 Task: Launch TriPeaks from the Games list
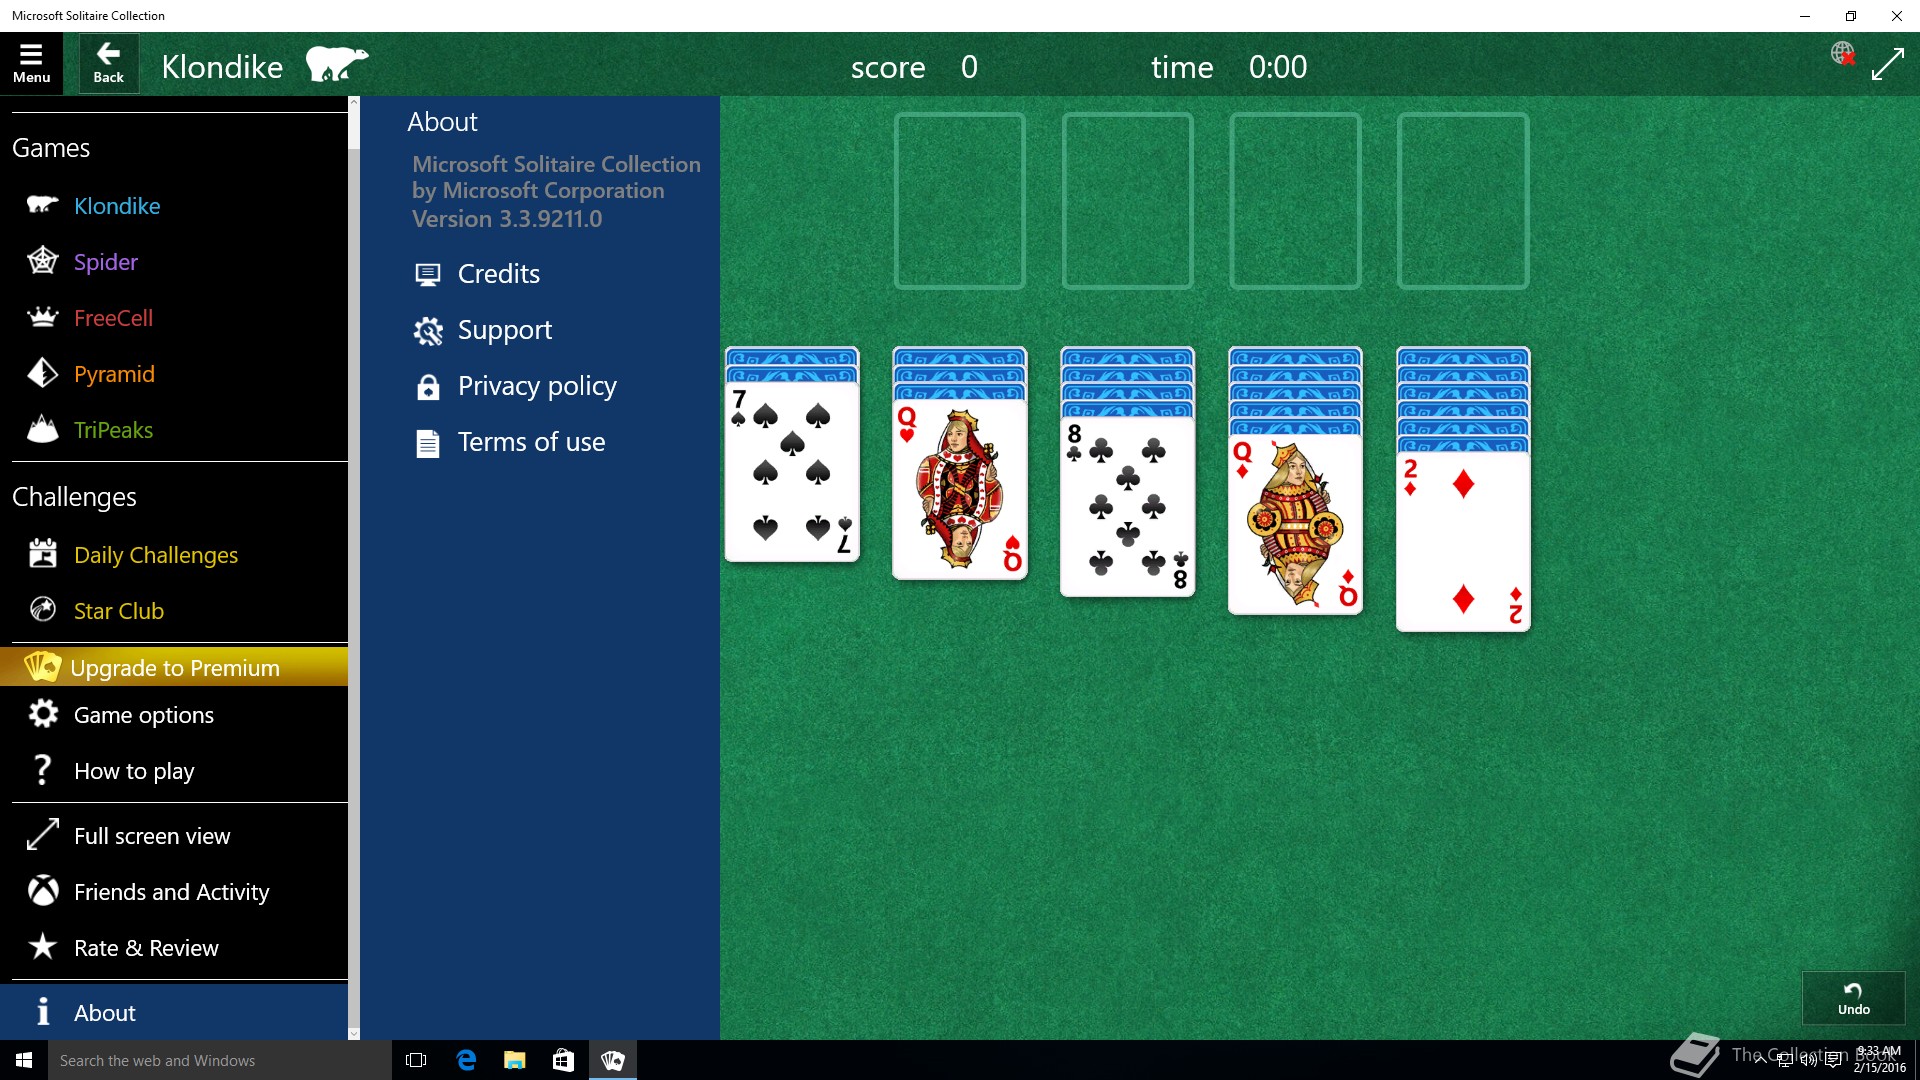pyautogui.click(x=113, y=430)
